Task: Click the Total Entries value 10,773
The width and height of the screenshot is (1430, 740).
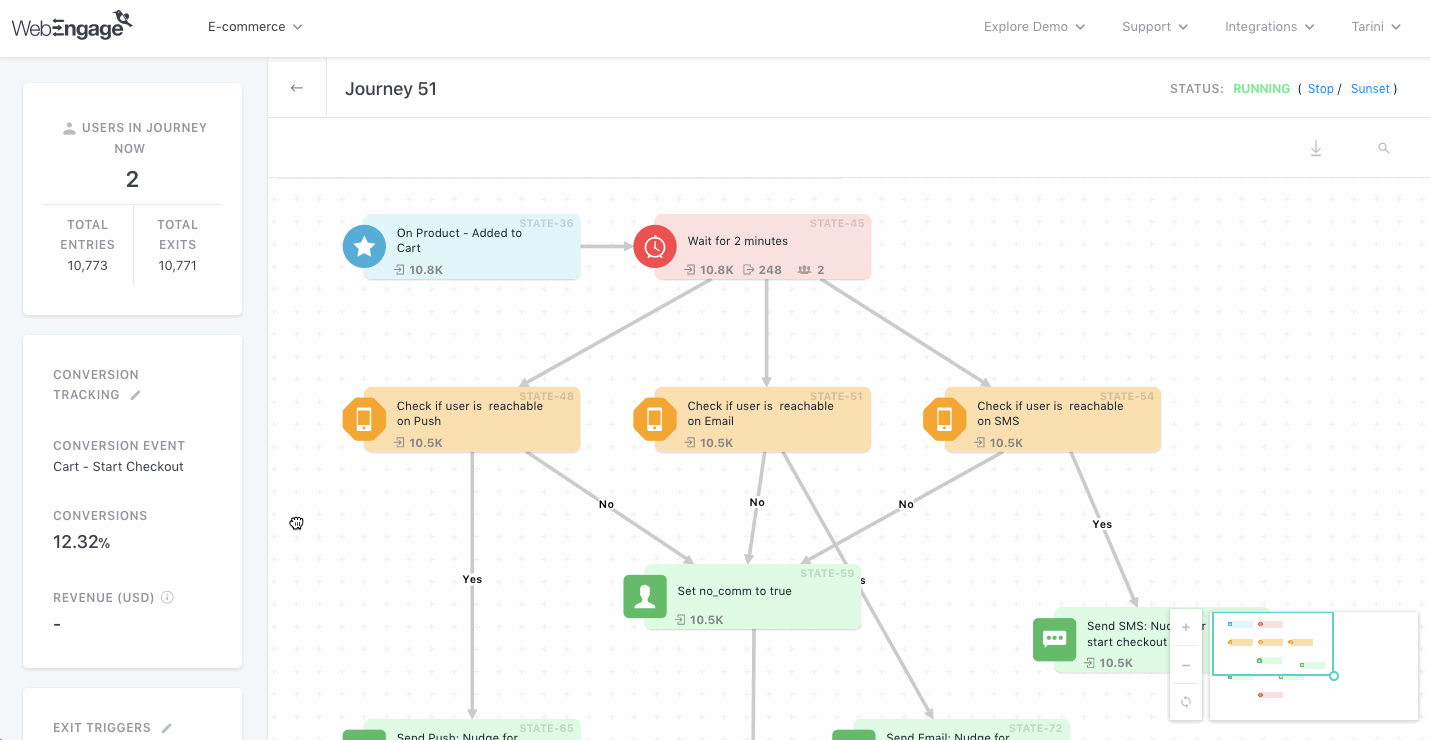Action: [88, 265]
